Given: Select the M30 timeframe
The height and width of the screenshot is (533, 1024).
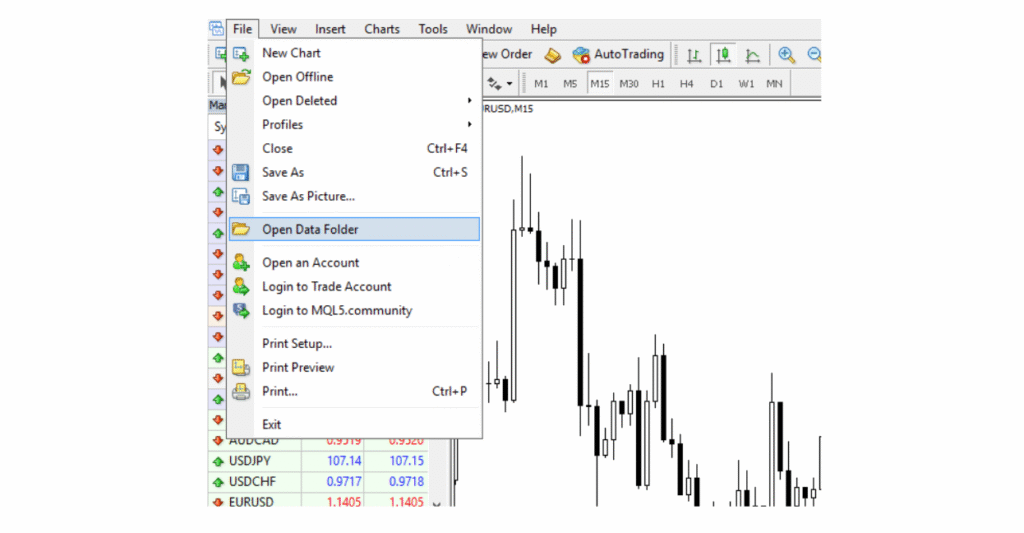Looking at the screenshot, I should coord(629,84).
